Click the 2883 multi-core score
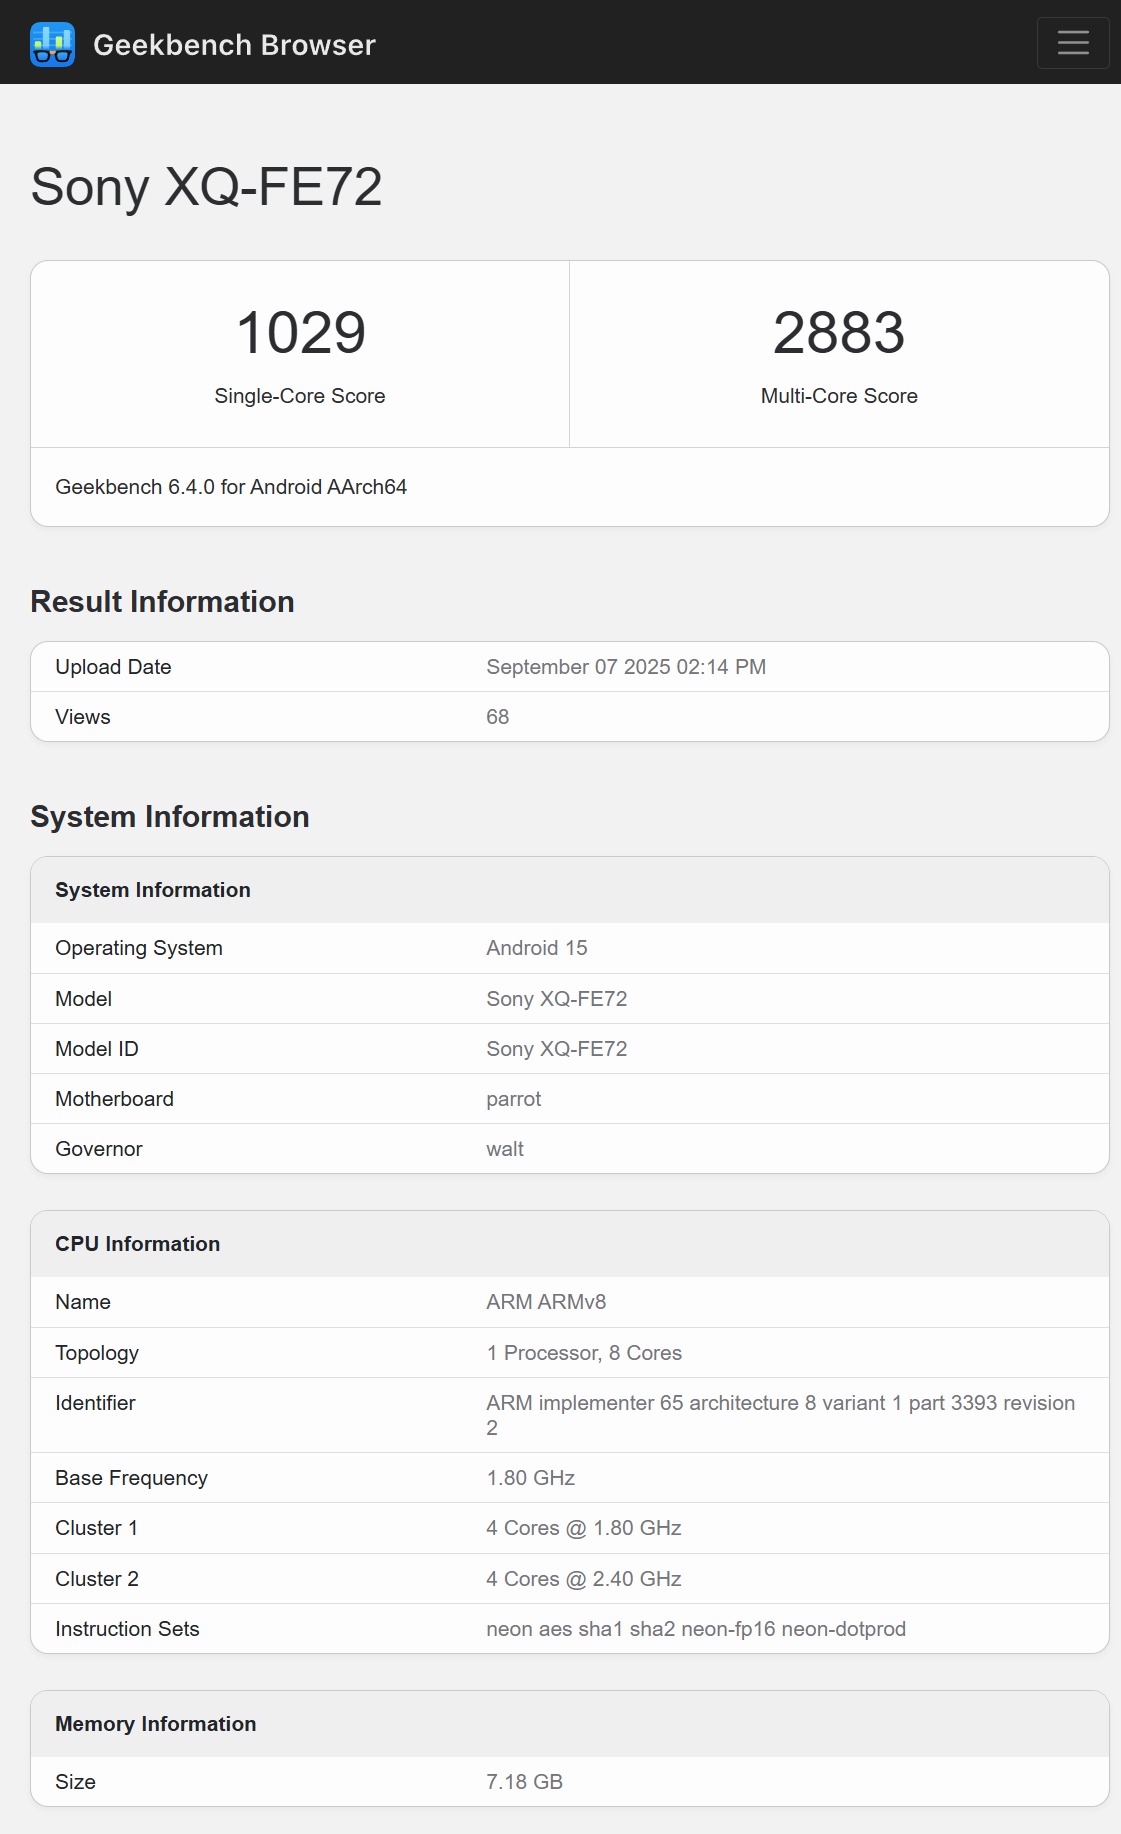The height and width of the screenshot is (1834, 1121). click(838, 333)
